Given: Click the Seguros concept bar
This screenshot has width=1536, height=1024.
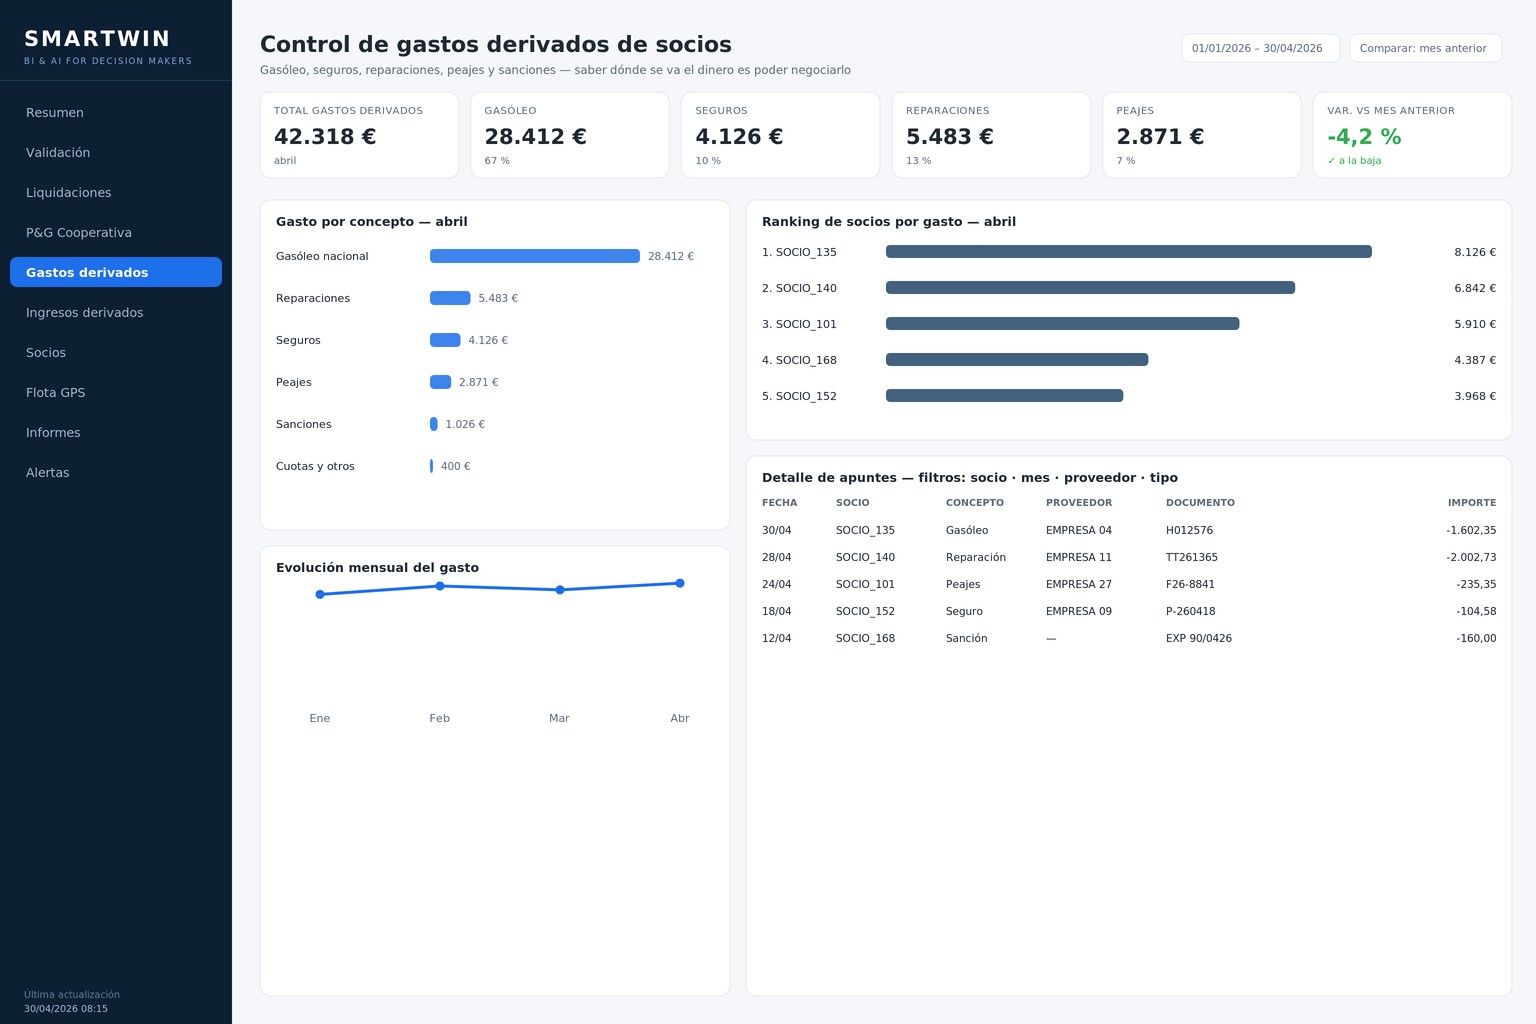Looking at the screenshot, I should tap(445, 340).
